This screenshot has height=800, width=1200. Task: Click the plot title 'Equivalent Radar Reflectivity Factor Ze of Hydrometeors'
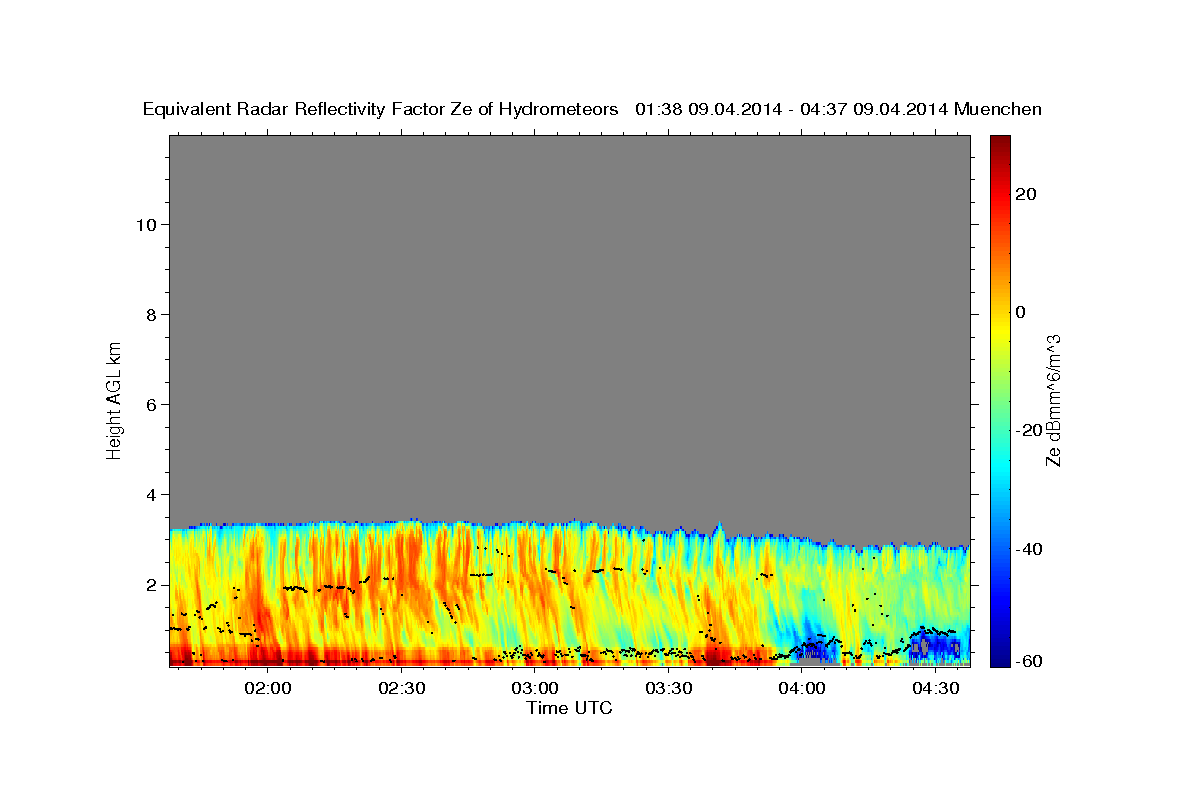(x=380, y=110)
